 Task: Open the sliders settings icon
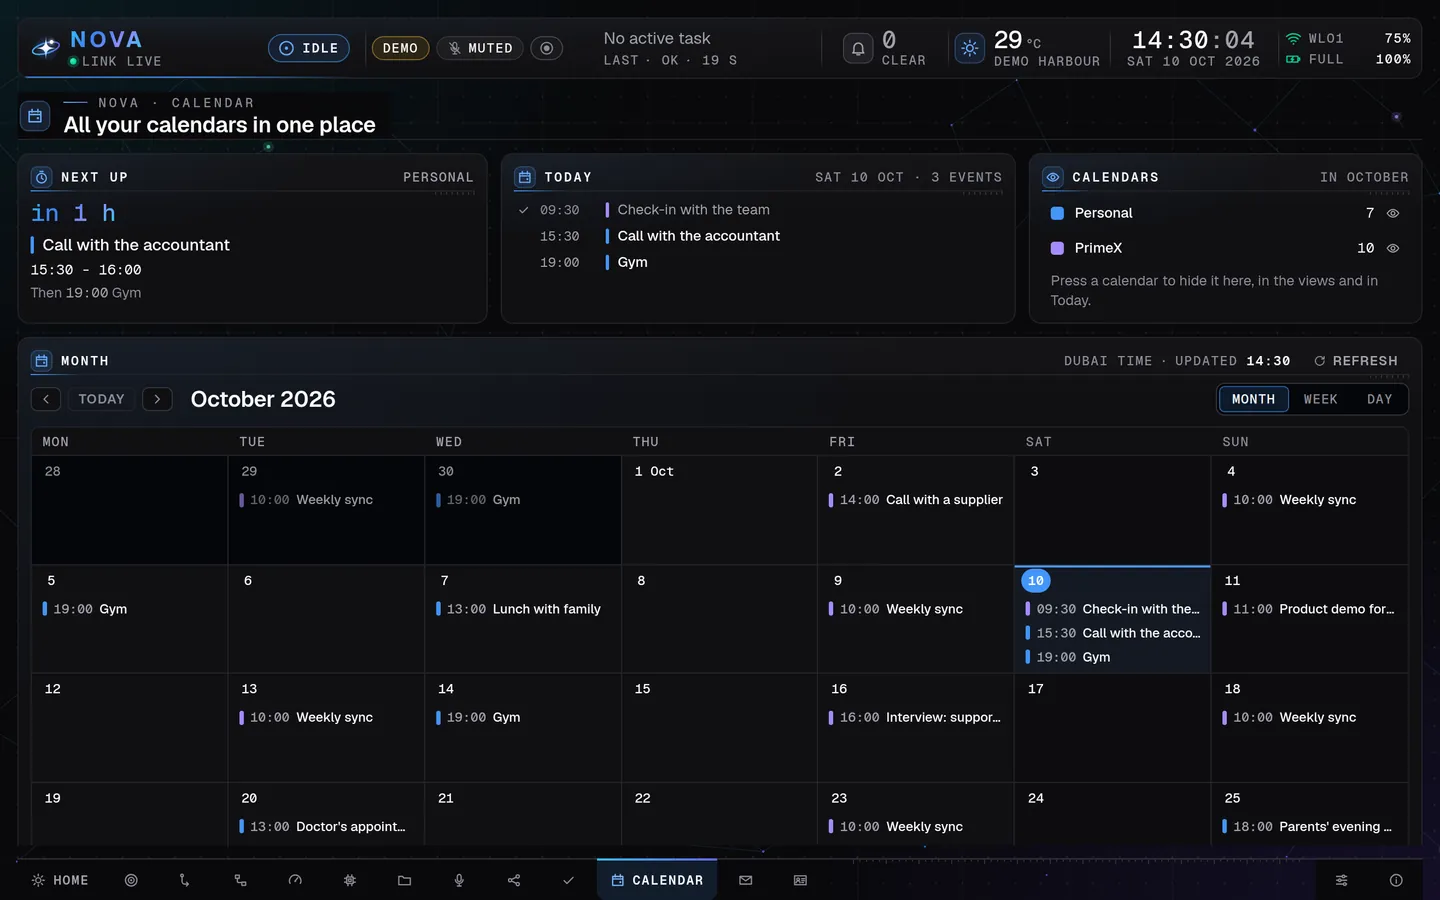click(x=1342, y=880)
